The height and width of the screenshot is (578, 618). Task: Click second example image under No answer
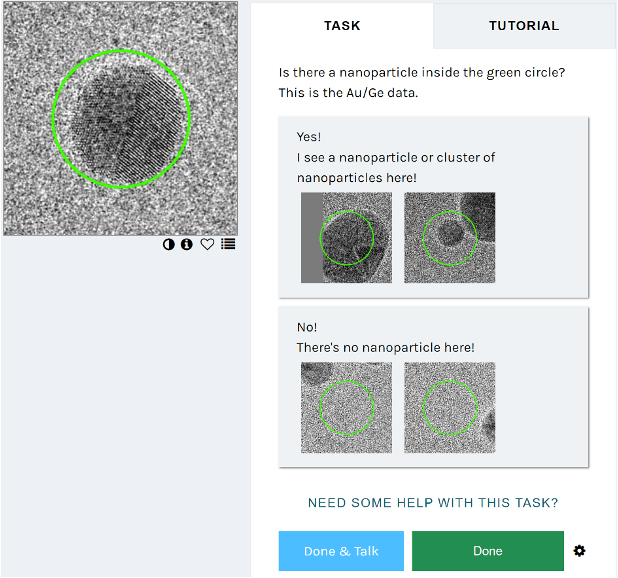point(449,407)
